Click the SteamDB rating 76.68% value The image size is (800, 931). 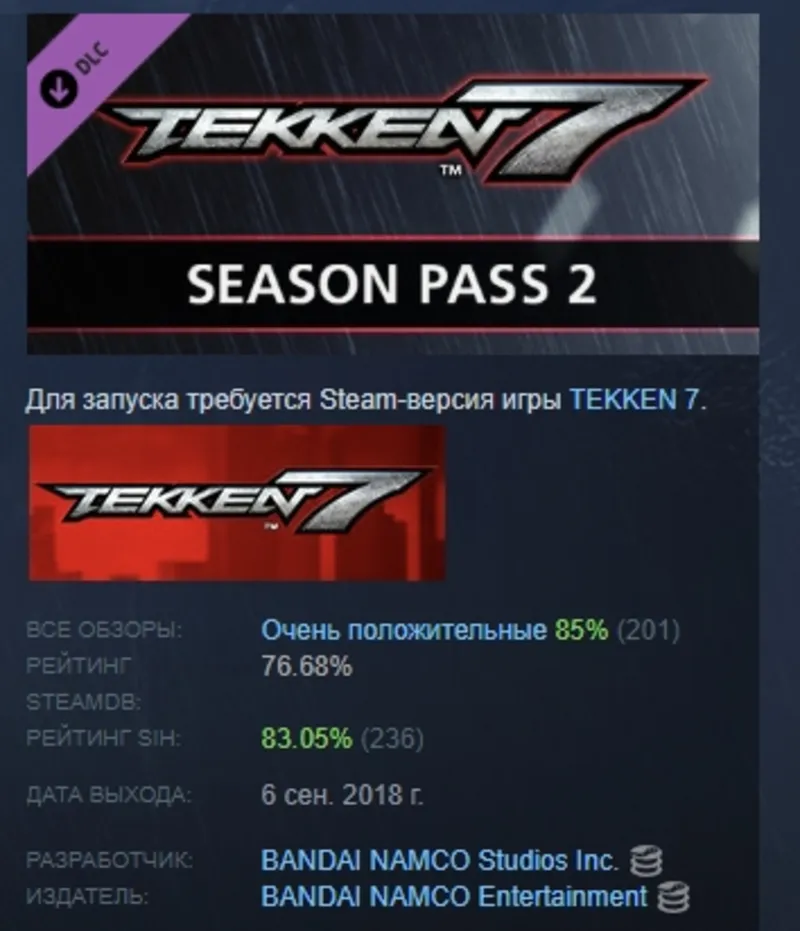[306, 666]
